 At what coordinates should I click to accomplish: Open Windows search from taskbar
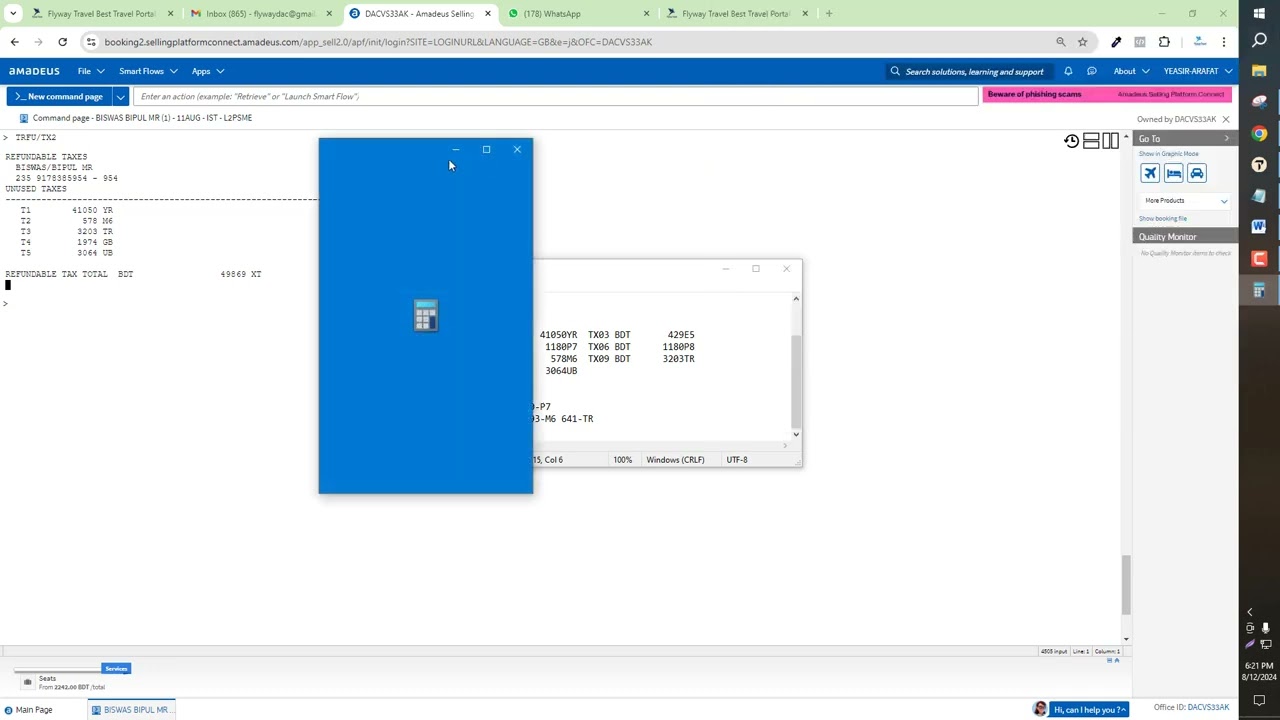pyautogui.click(x=1259, y=40)
